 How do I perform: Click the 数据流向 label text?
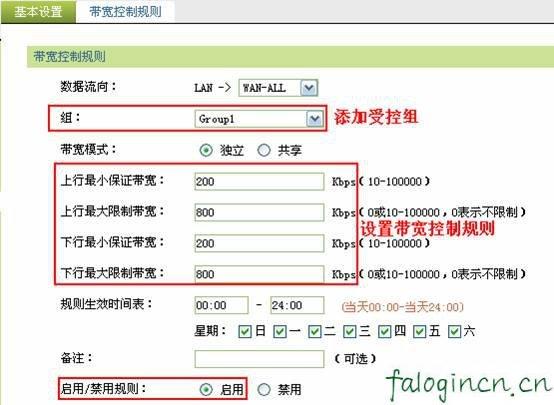88,86
